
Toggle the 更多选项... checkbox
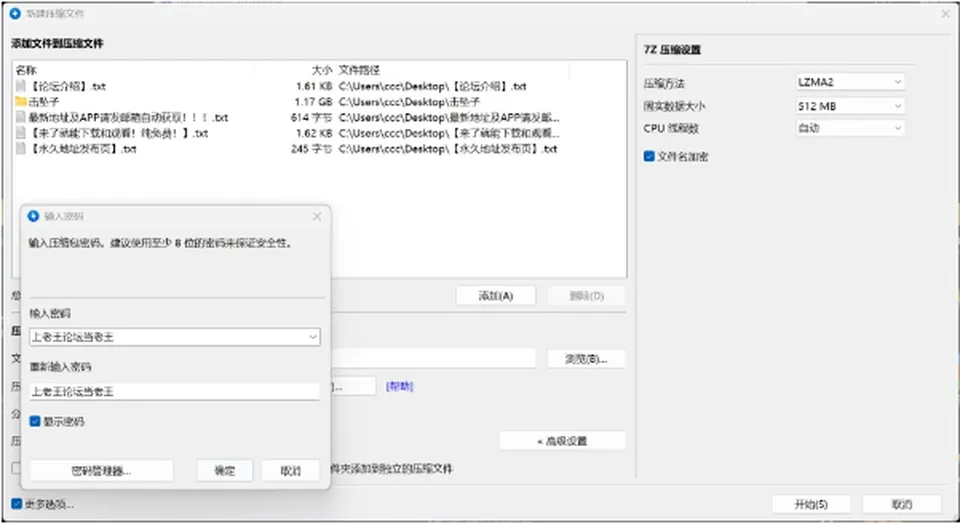(x=17, y=504)
